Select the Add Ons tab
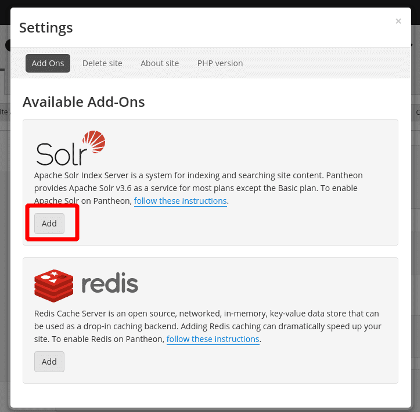The height and width of the screenshot is (412, 420). (x=48, y=63)
